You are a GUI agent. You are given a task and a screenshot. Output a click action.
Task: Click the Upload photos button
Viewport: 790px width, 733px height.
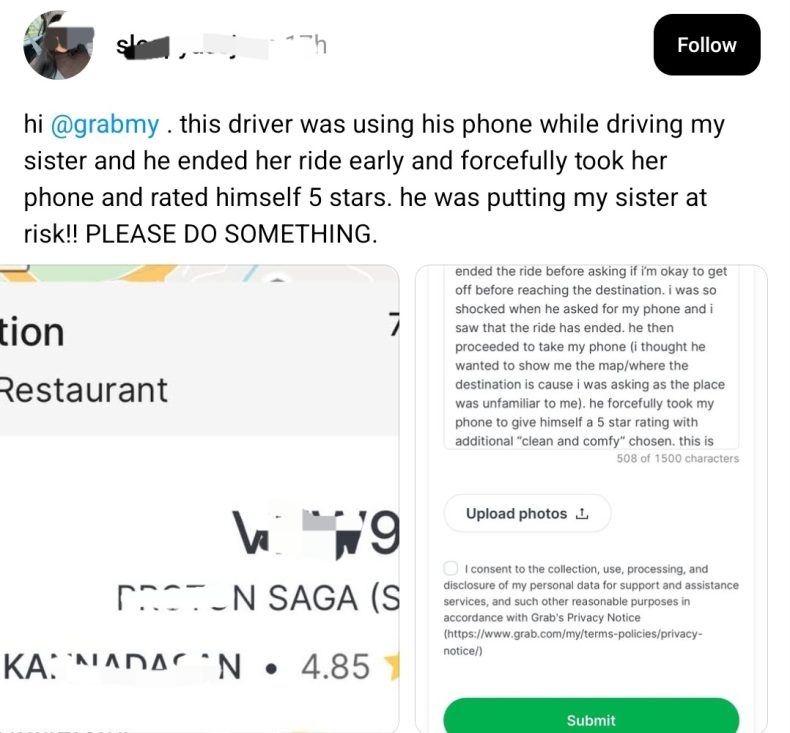[x=527, y=513]
